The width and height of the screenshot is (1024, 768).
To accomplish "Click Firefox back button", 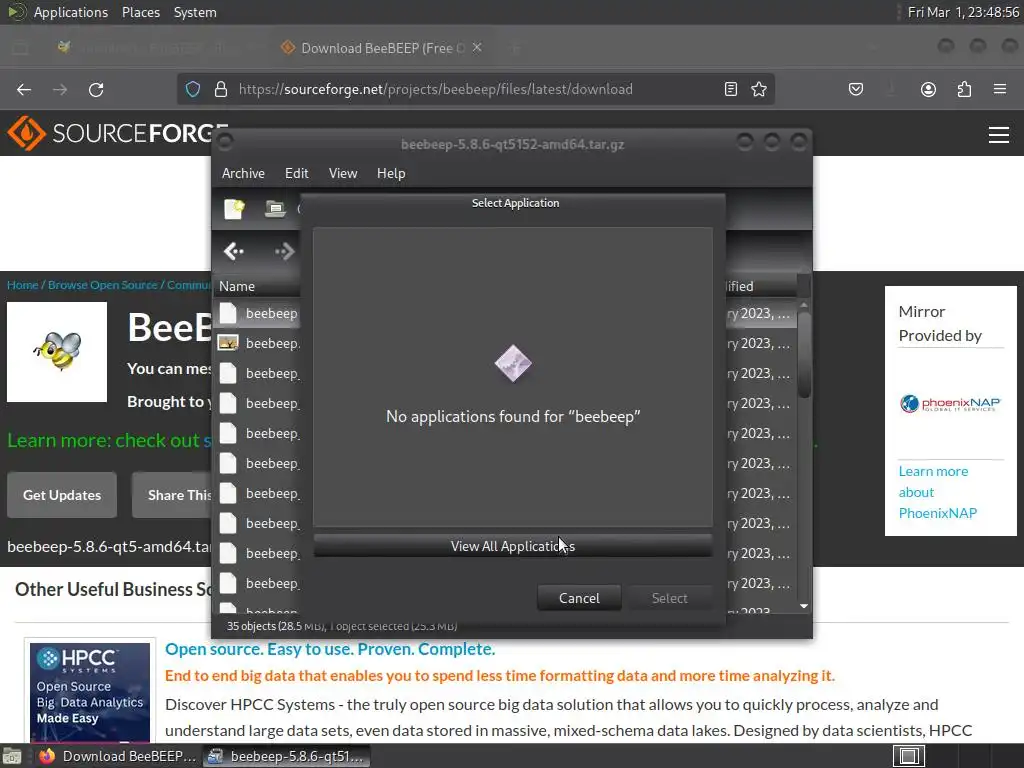I will pyautogui.click(x=24, y=89).
